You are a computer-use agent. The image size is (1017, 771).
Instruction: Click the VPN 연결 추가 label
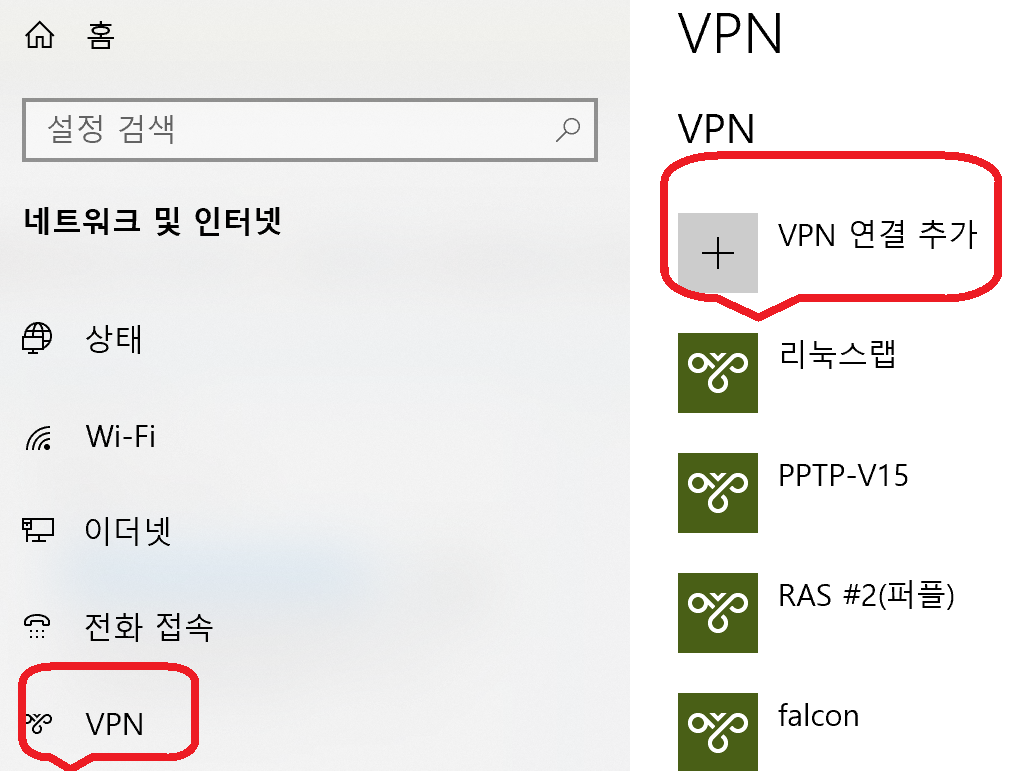coord(878,235)
